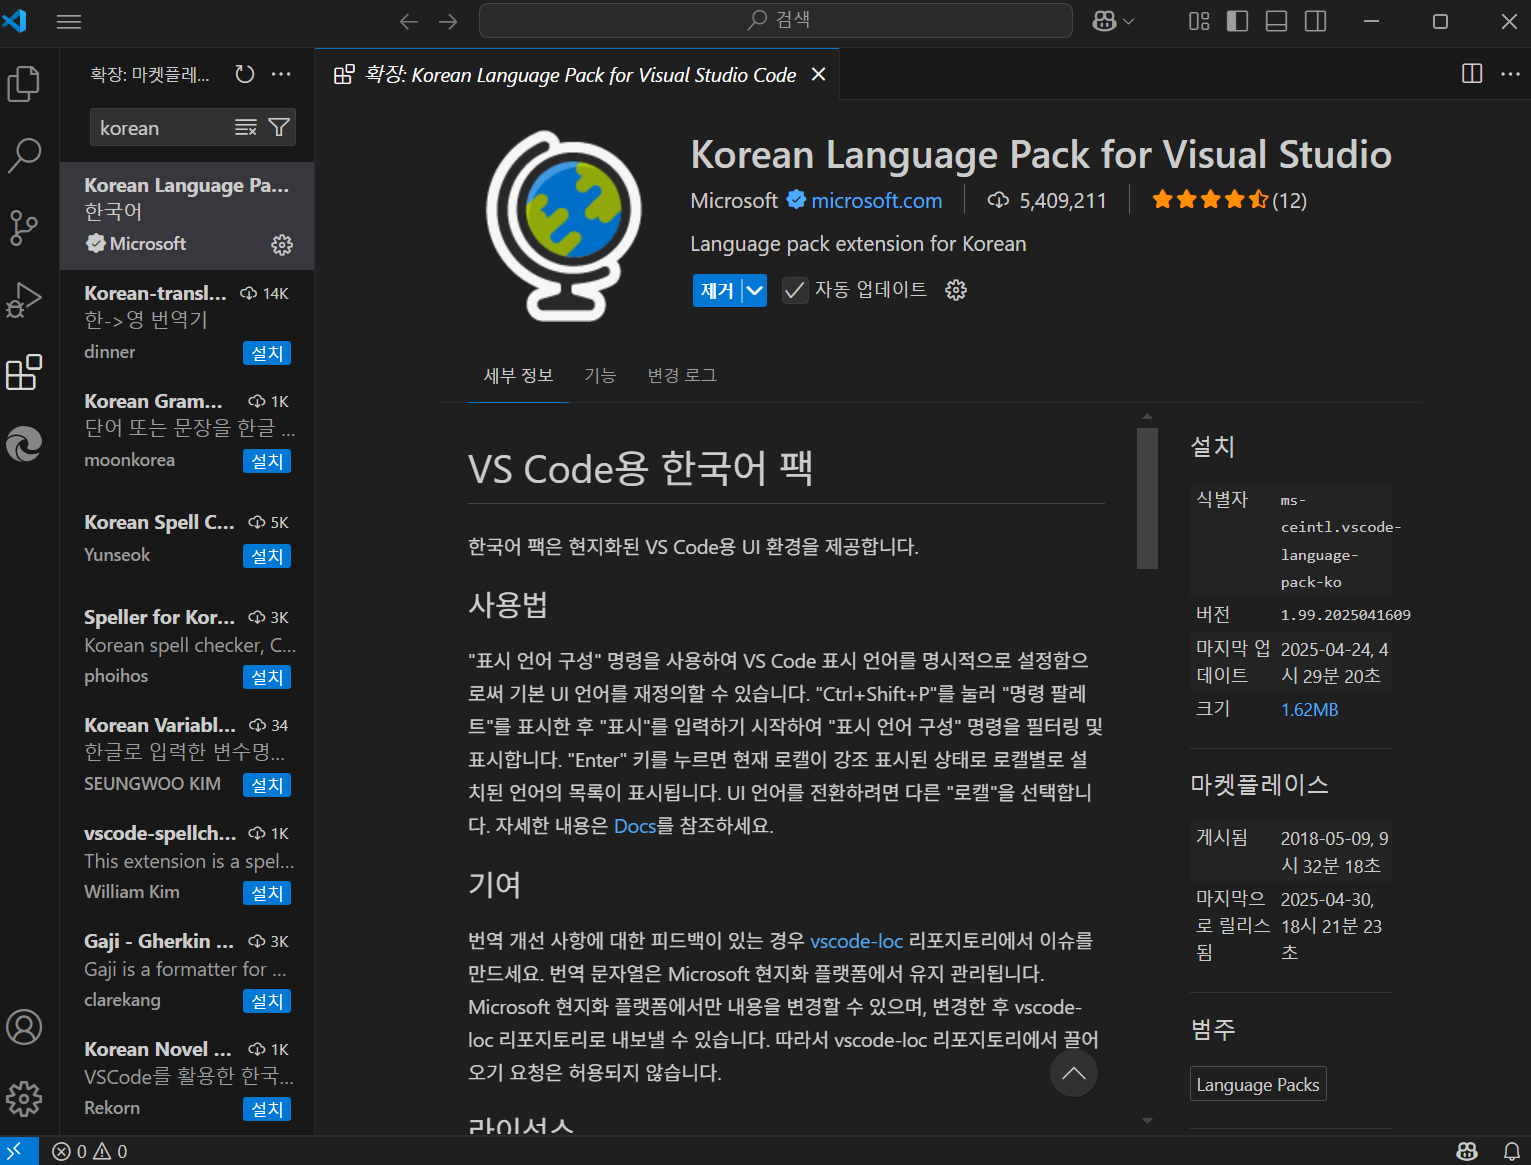Open Copilot status bar icon
Image resolution: width=1531 pixels, height=1165 pixels.
pyautogui.click(x=1467, y=1152)
